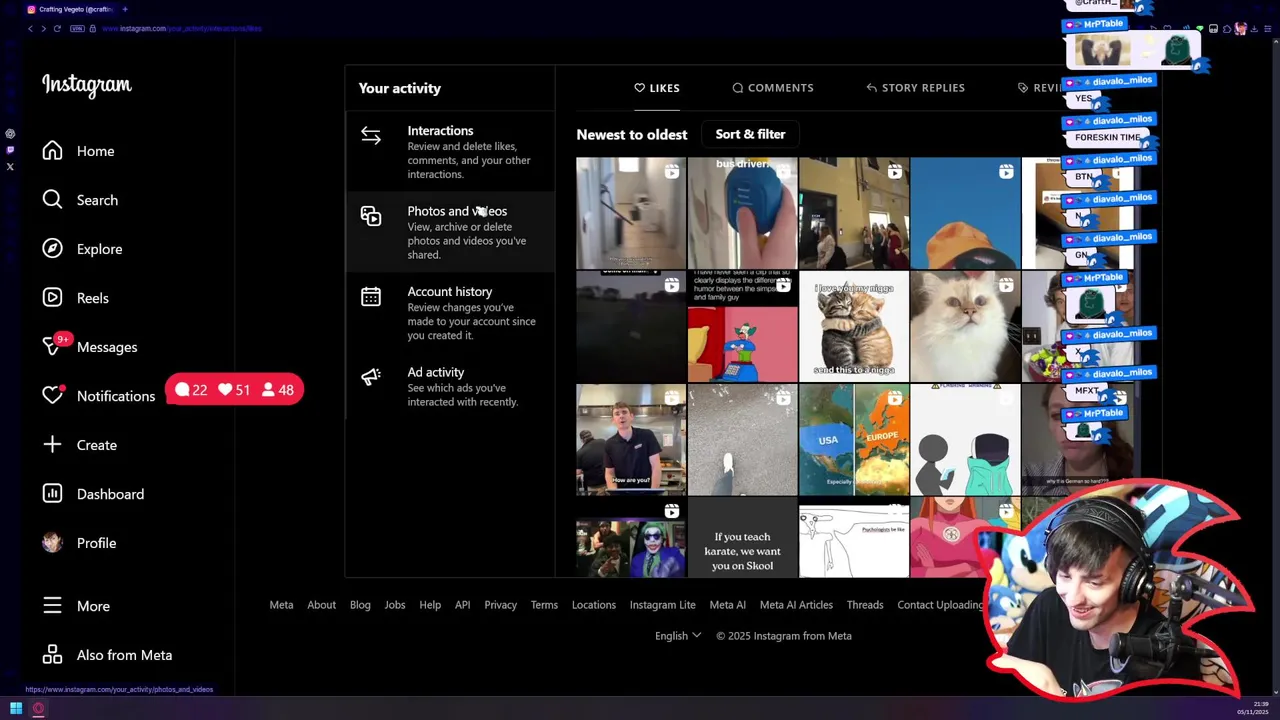Switch to the Likes tab
This screenshot has width=1280, height=720.
[x=657, y=88]
